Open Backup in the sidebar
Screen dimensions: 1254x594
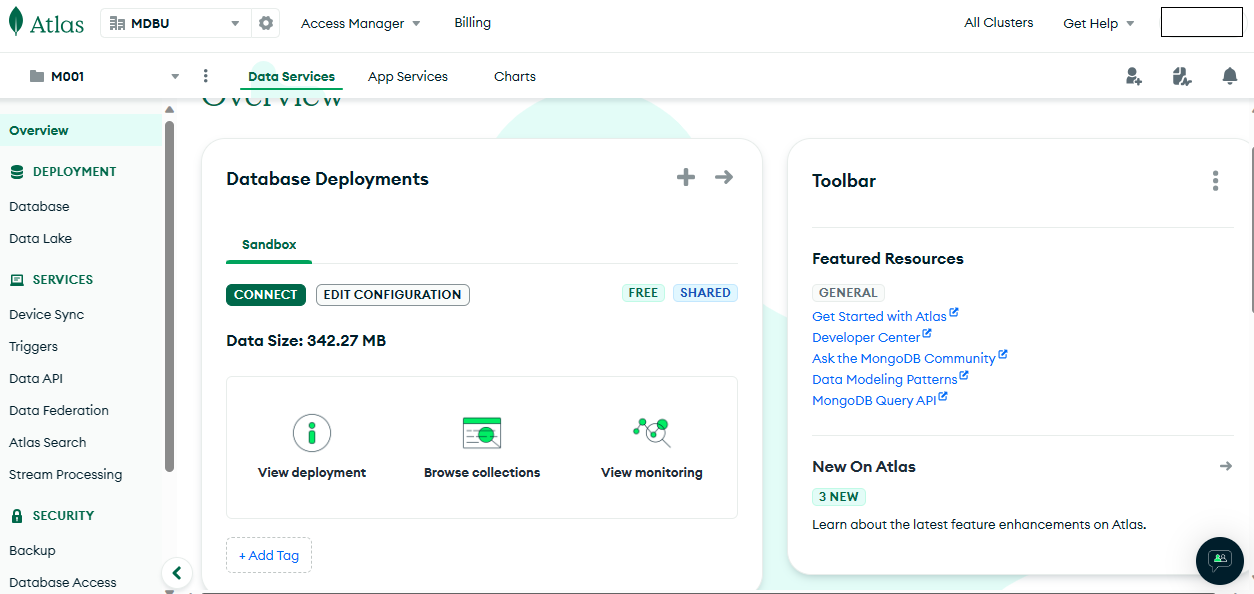32,550
